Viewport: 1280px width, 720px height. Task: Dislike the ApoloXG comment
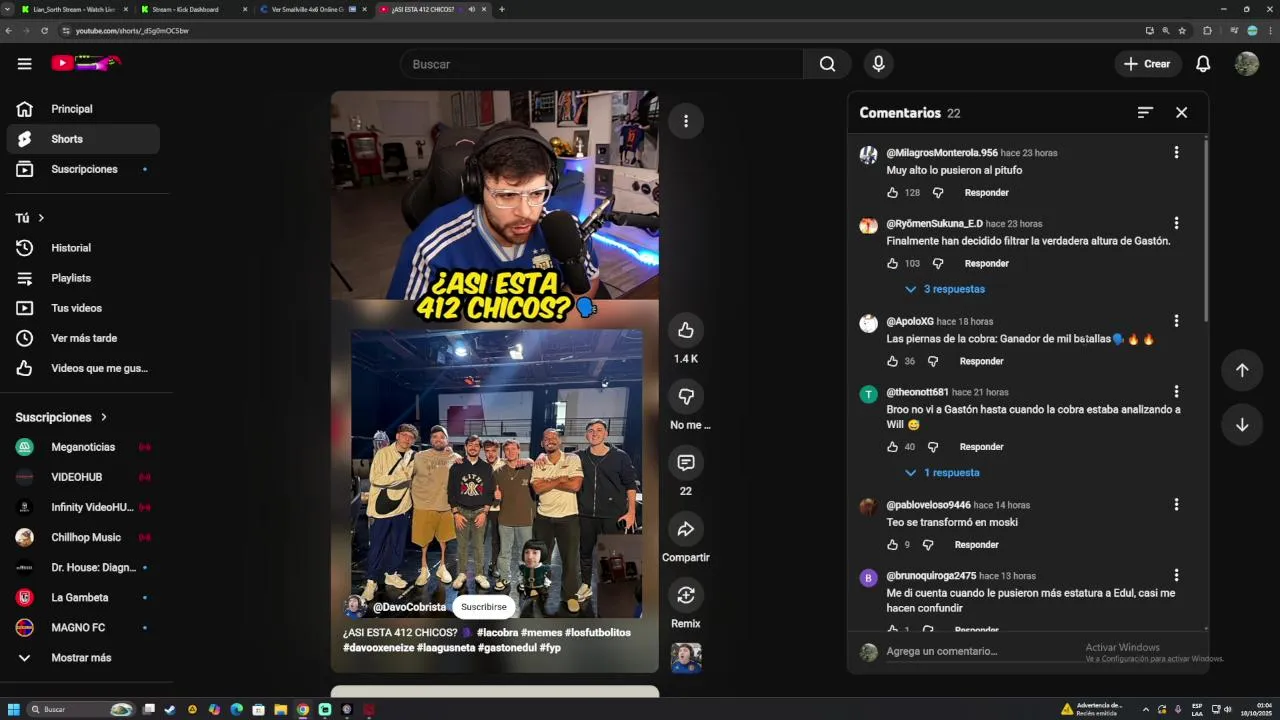click(x=933, y=361)
